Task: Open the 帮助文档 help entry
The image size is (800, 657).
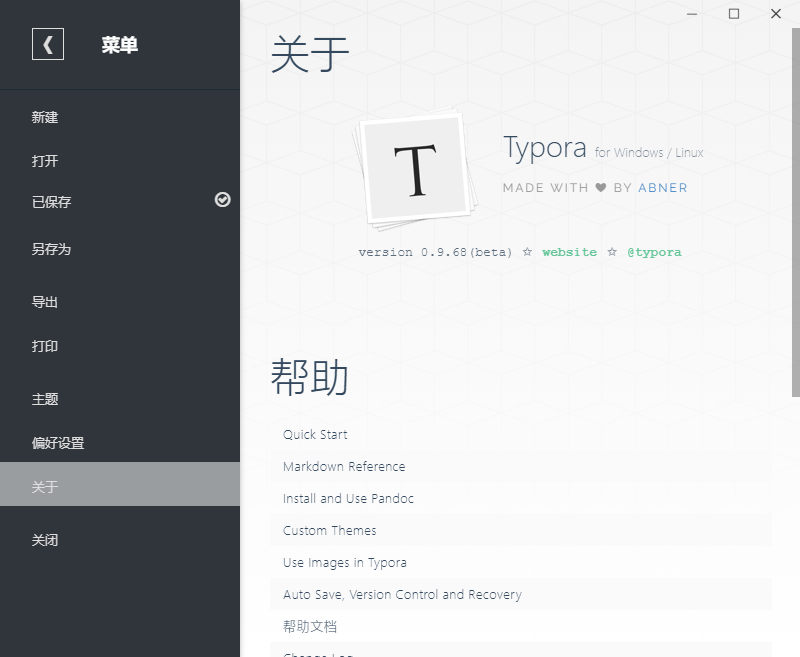Action: [x=521, y=626]
